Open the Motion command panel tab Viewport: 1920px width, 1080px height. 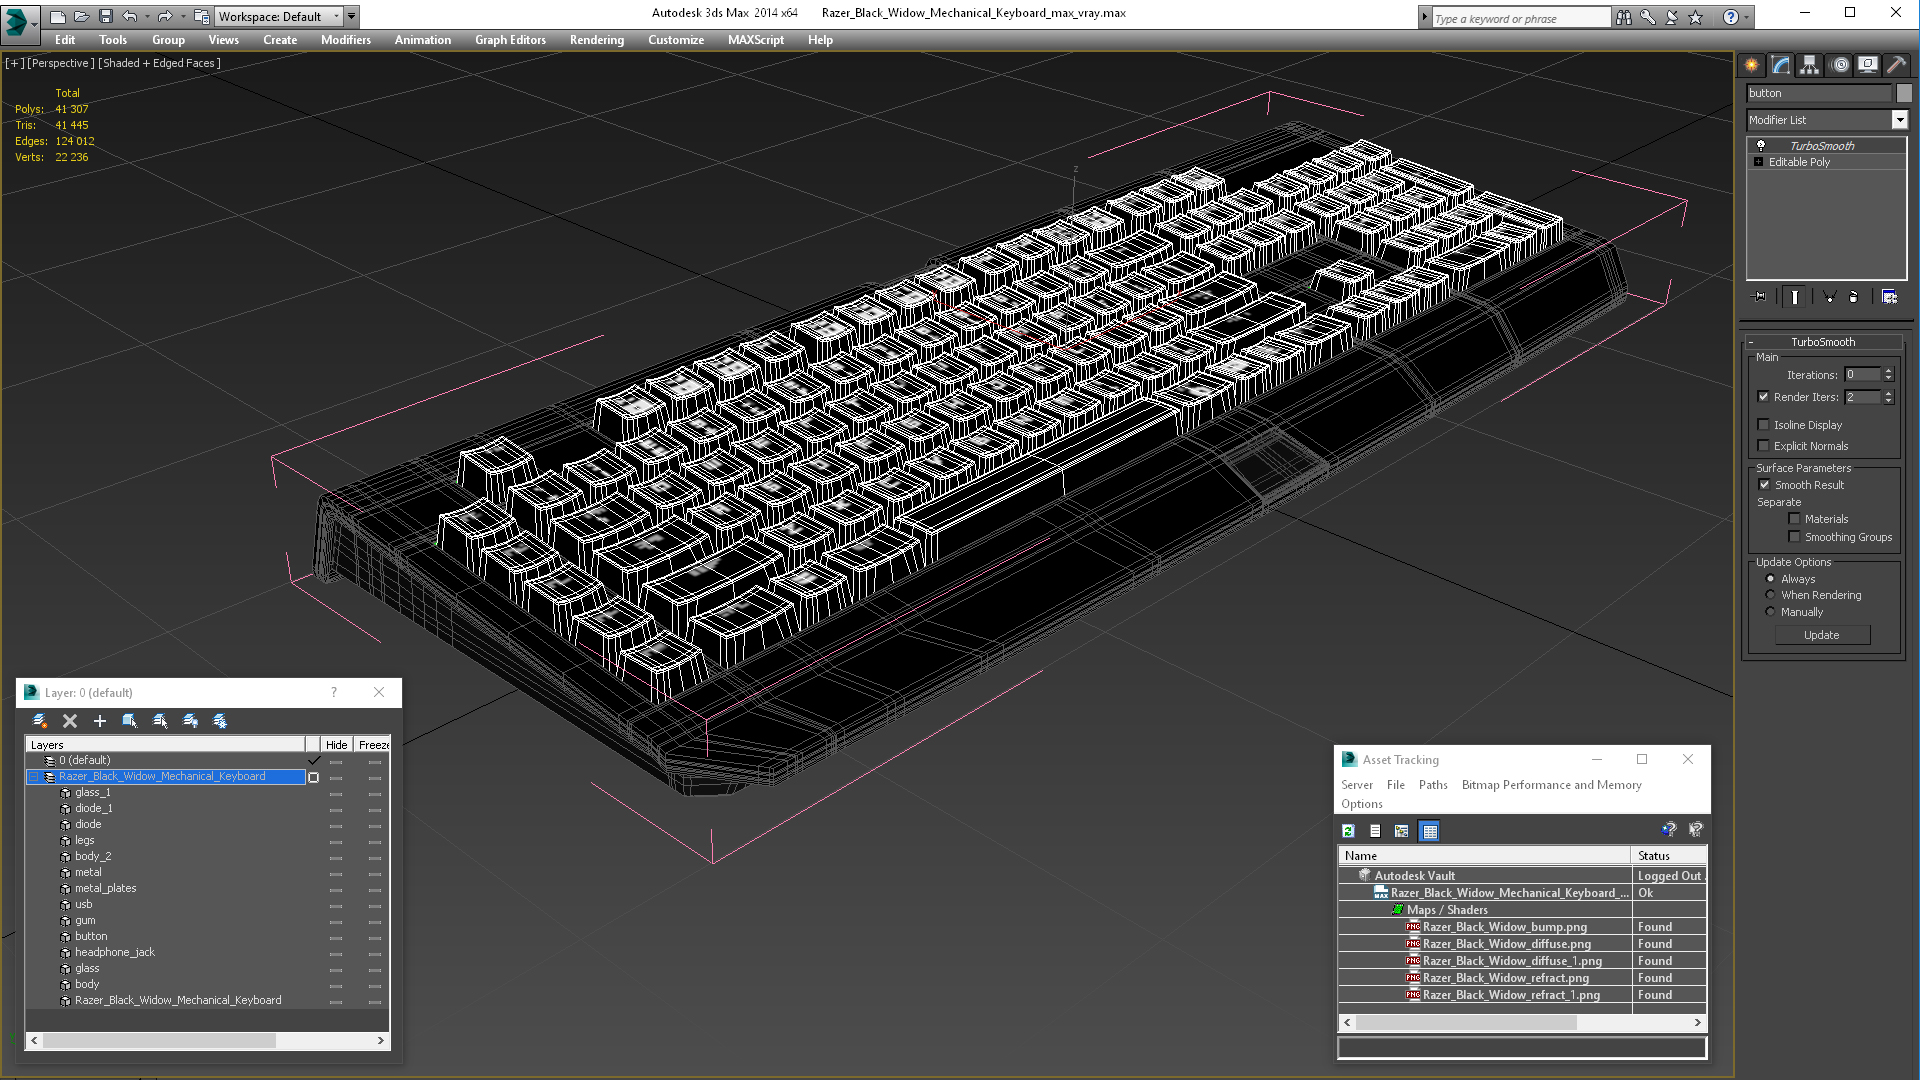click(1840, 65)
